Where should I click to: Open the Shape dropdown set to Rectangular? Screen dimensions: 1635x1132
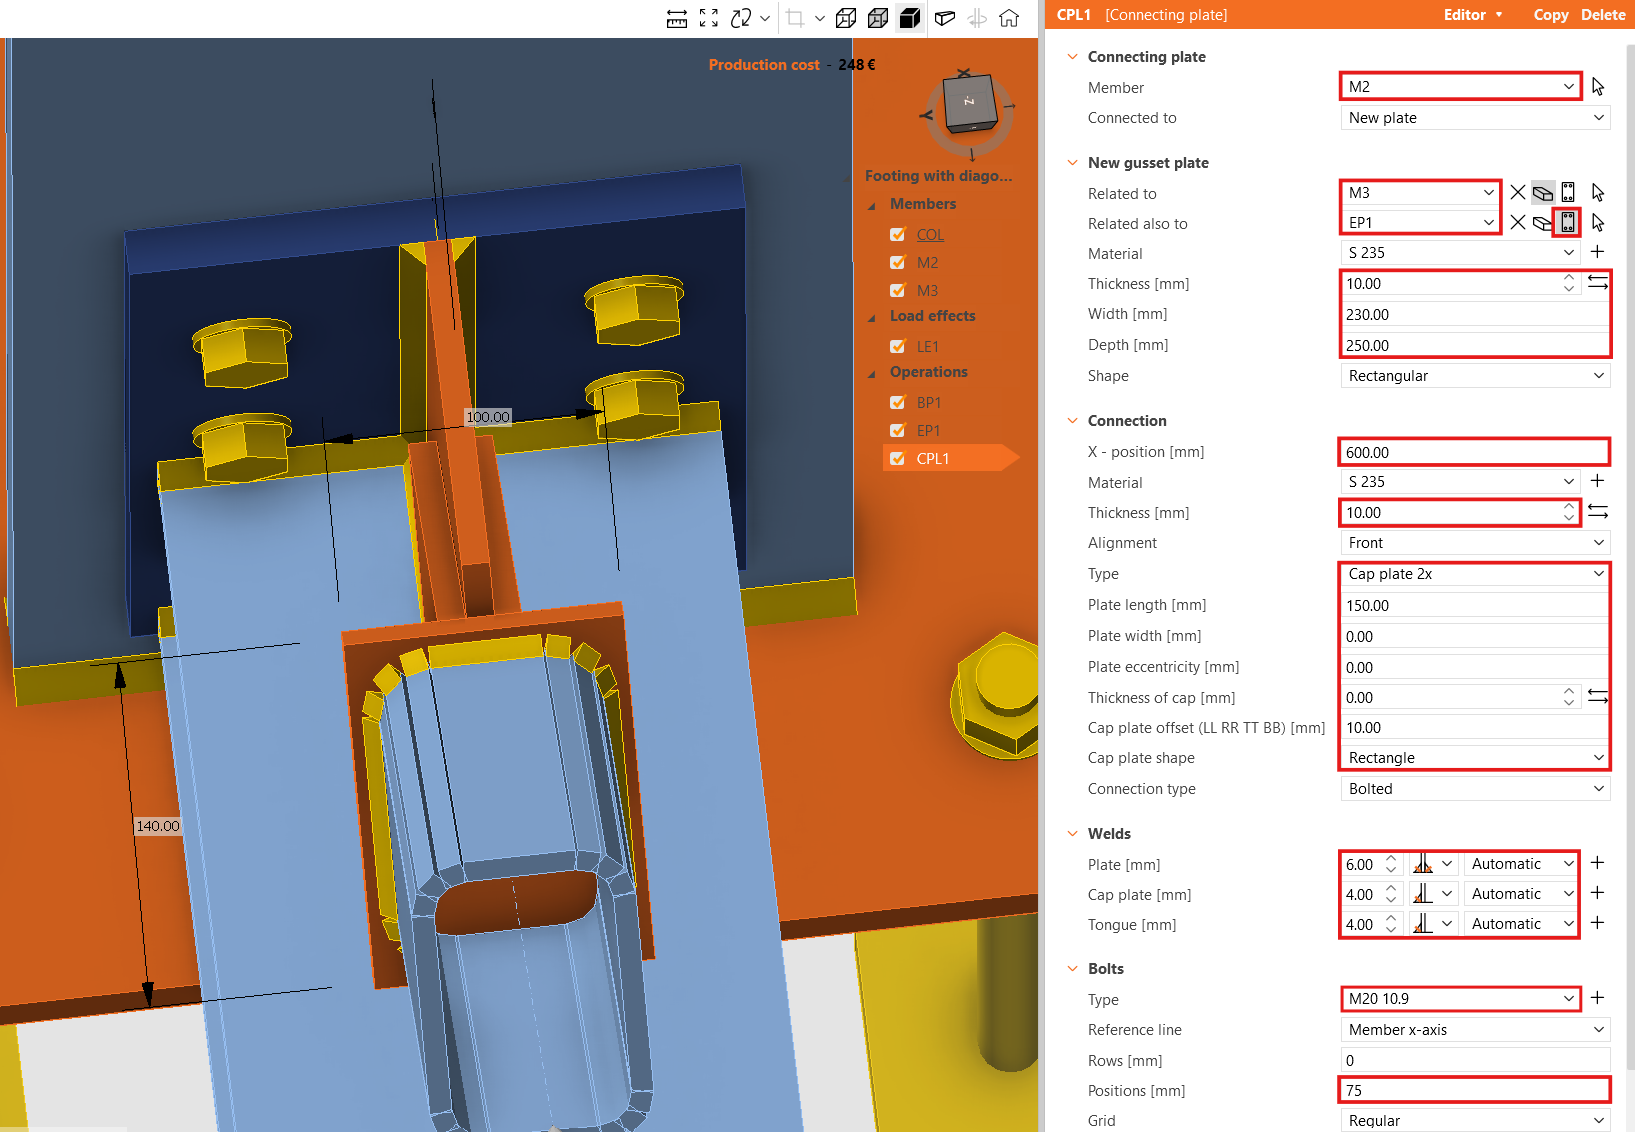[1474, 376]
